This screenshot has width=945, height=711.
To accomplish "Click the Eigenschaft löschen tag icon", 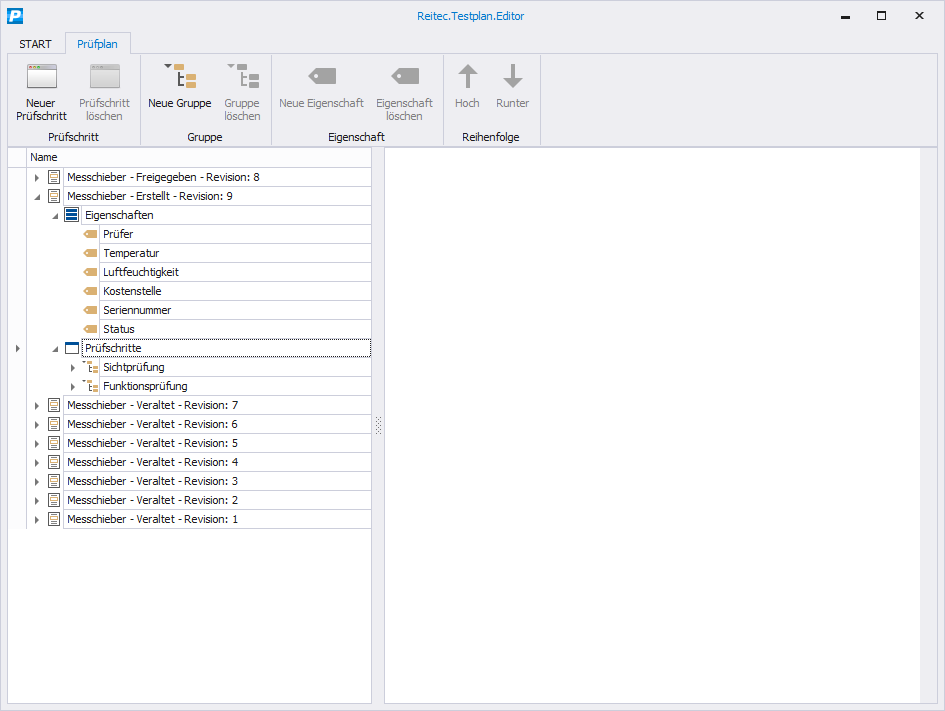I will coord(404,77).
